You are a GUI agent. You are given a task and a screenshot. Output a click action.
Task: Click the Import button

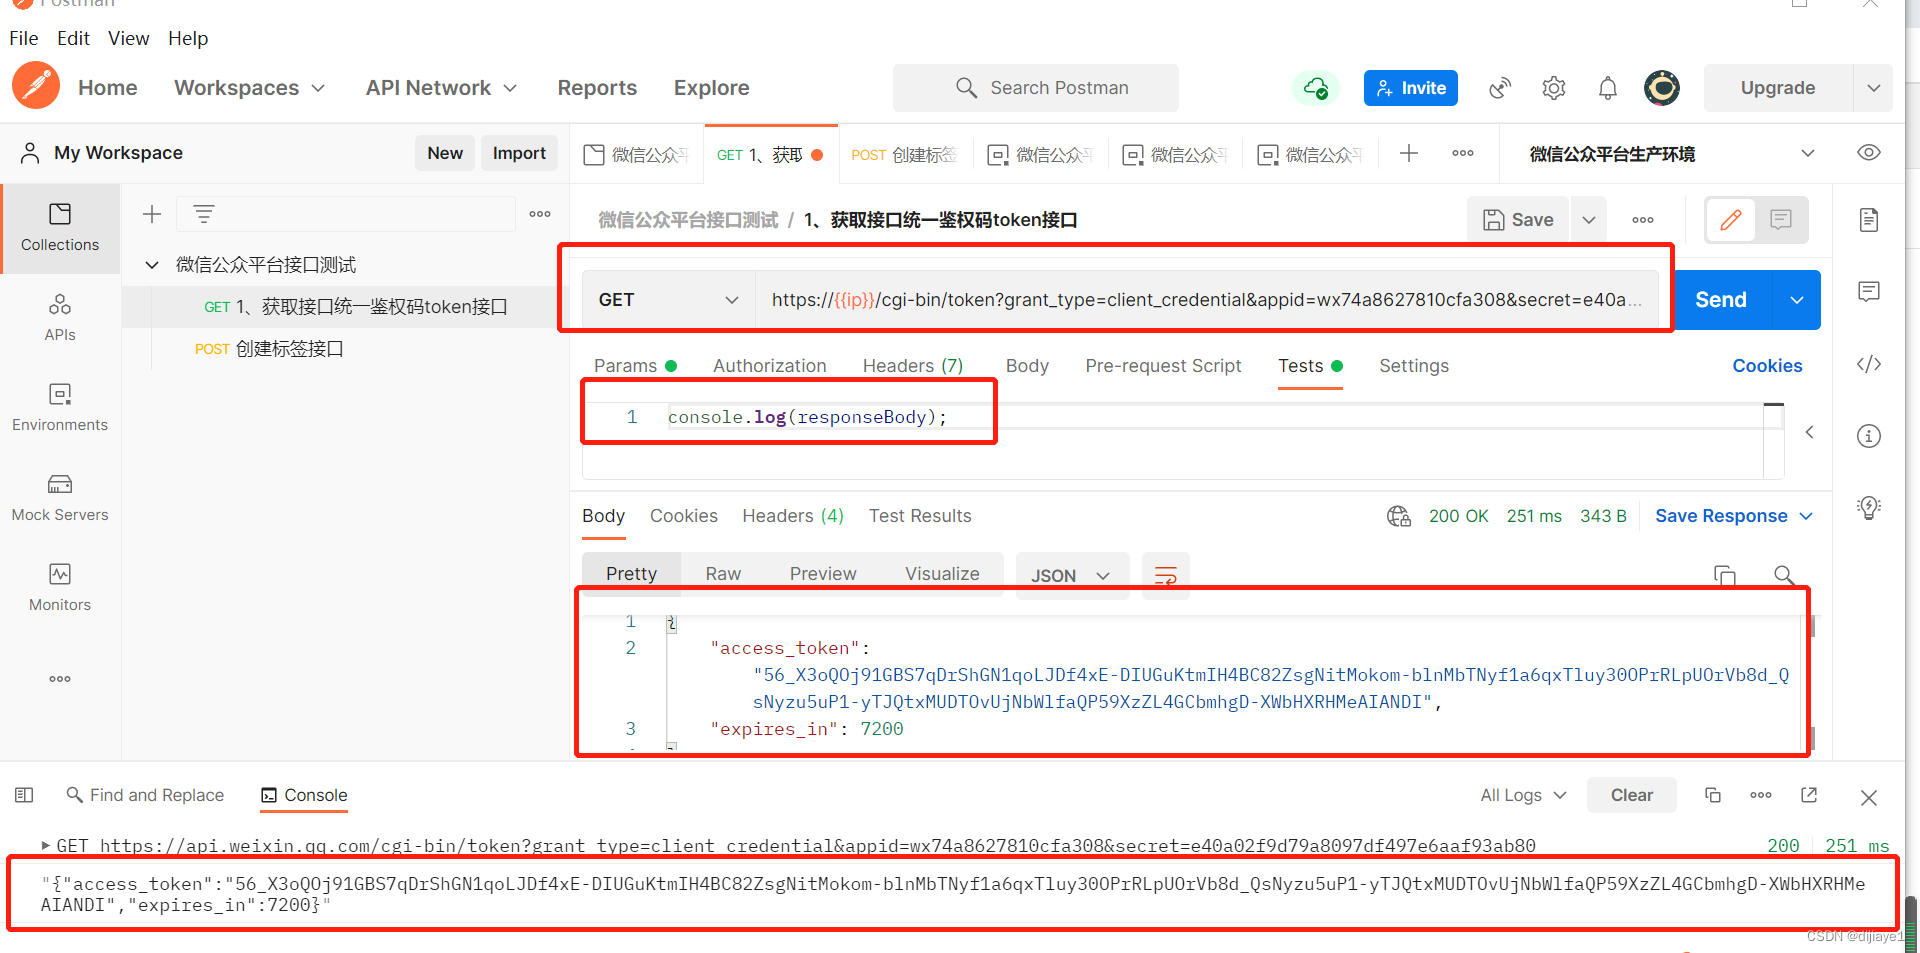[519, 153]
